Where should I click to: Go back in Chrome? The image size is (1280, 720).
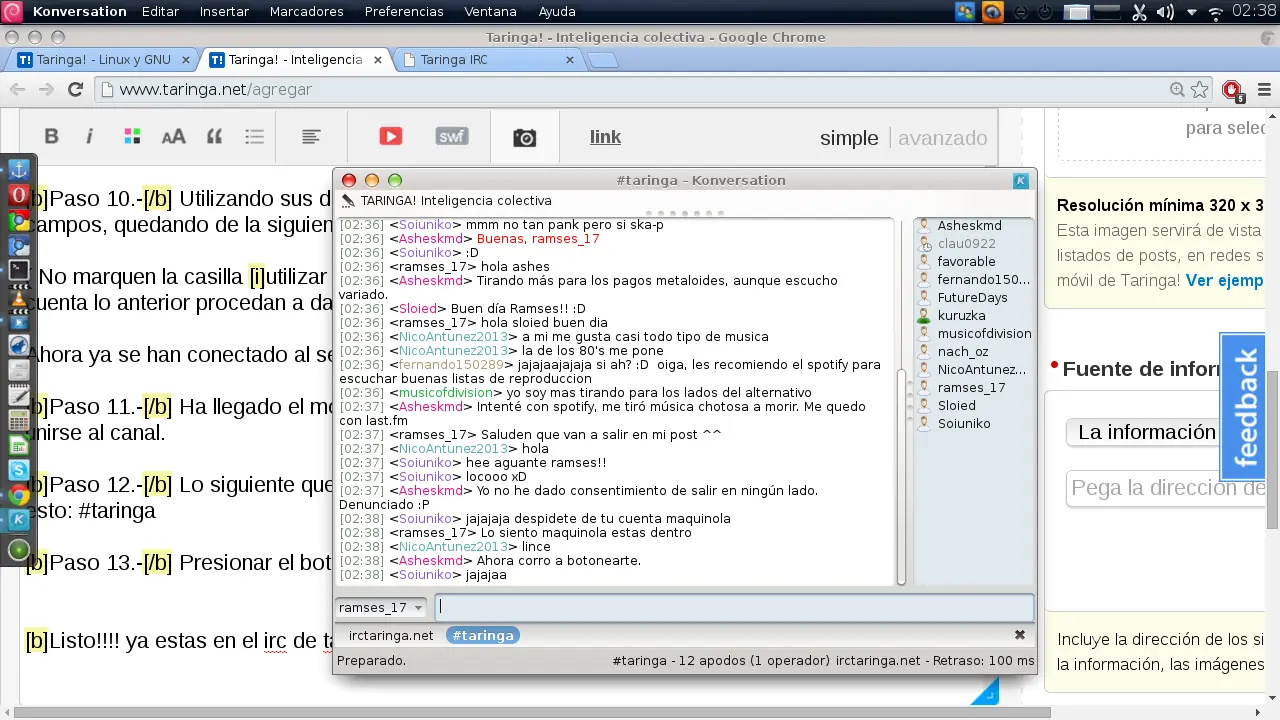coord(17,89)
